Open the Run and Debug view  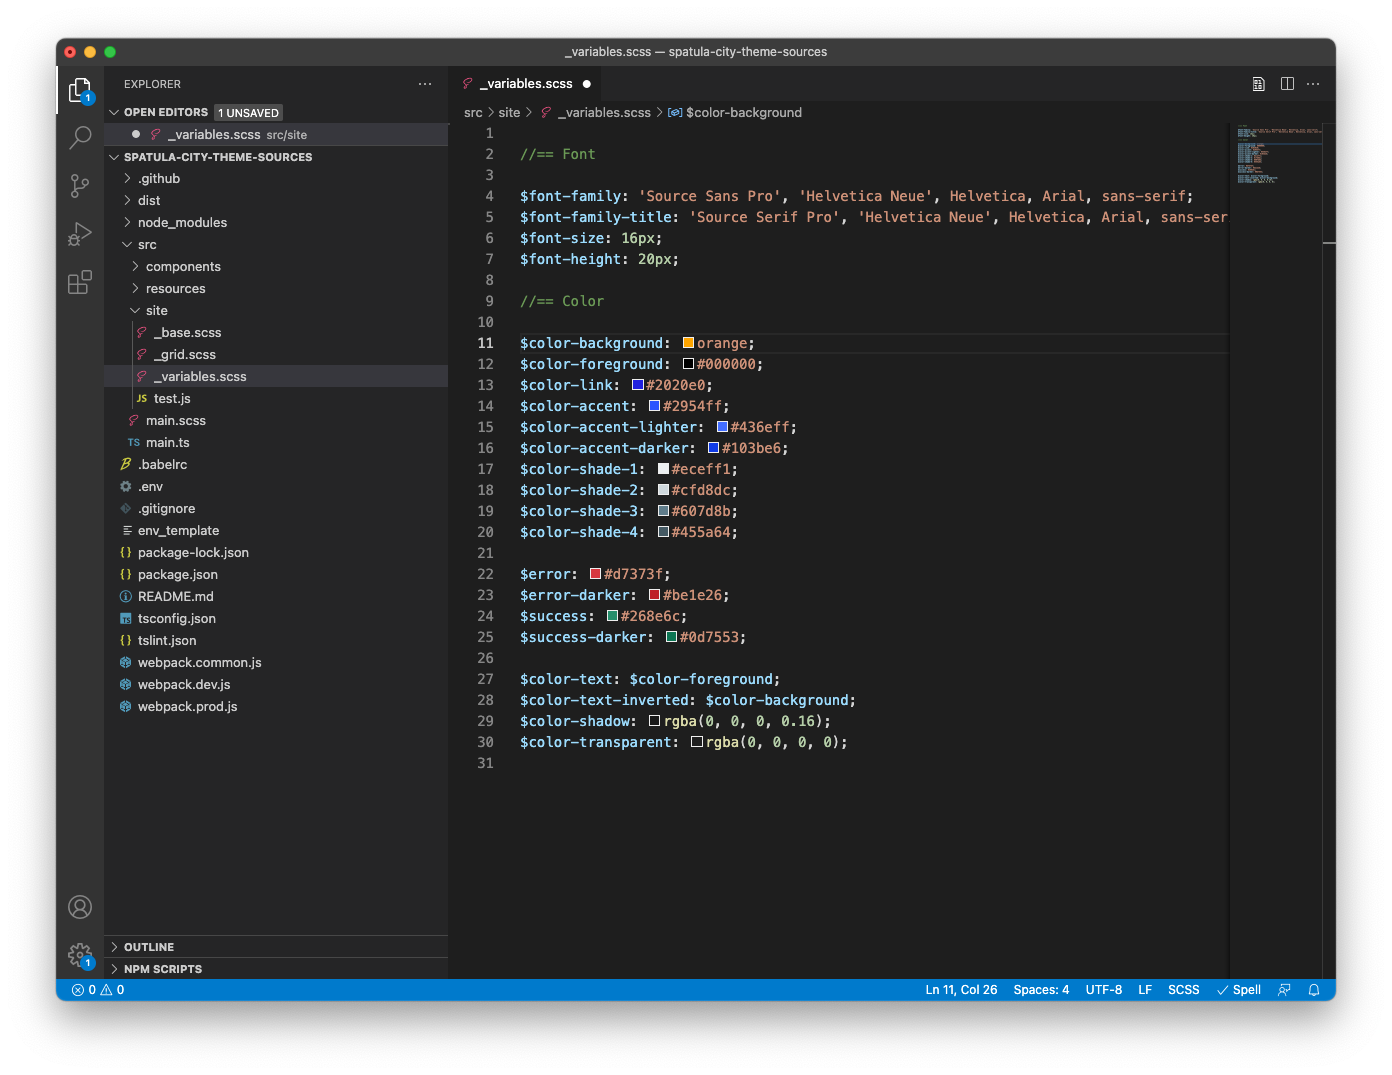pyautogui.click(x=80, y=234)
